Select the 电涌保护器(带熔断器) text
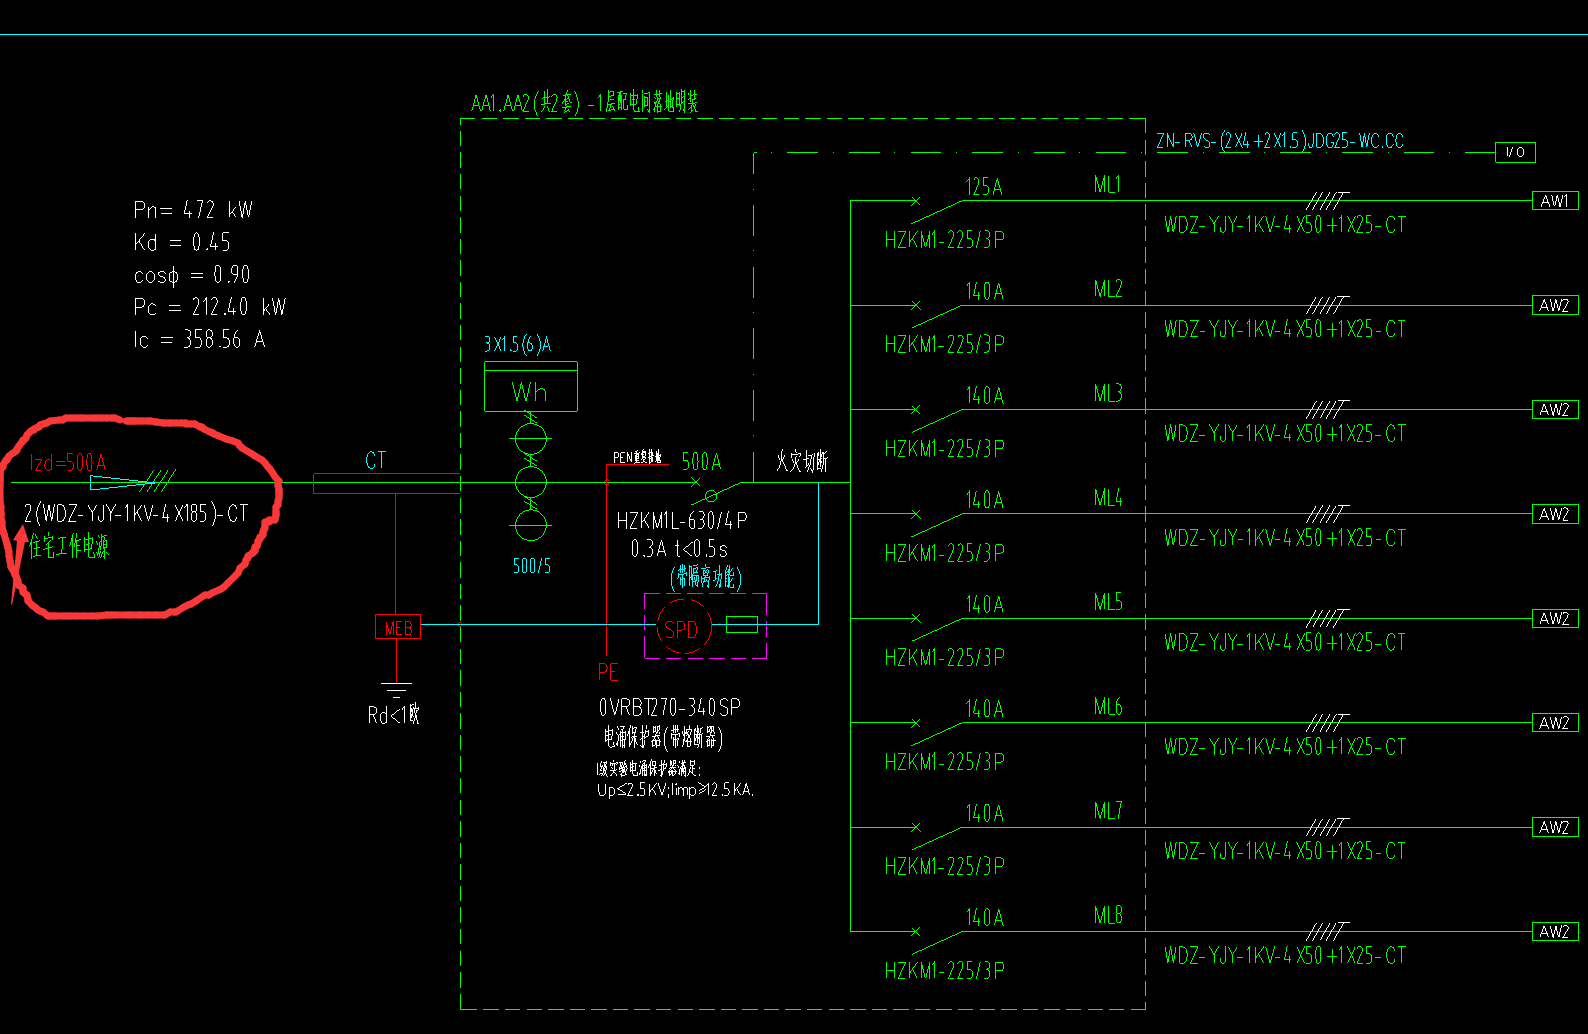This screenshot has height=1034, width=1588. tap(663, 738)
